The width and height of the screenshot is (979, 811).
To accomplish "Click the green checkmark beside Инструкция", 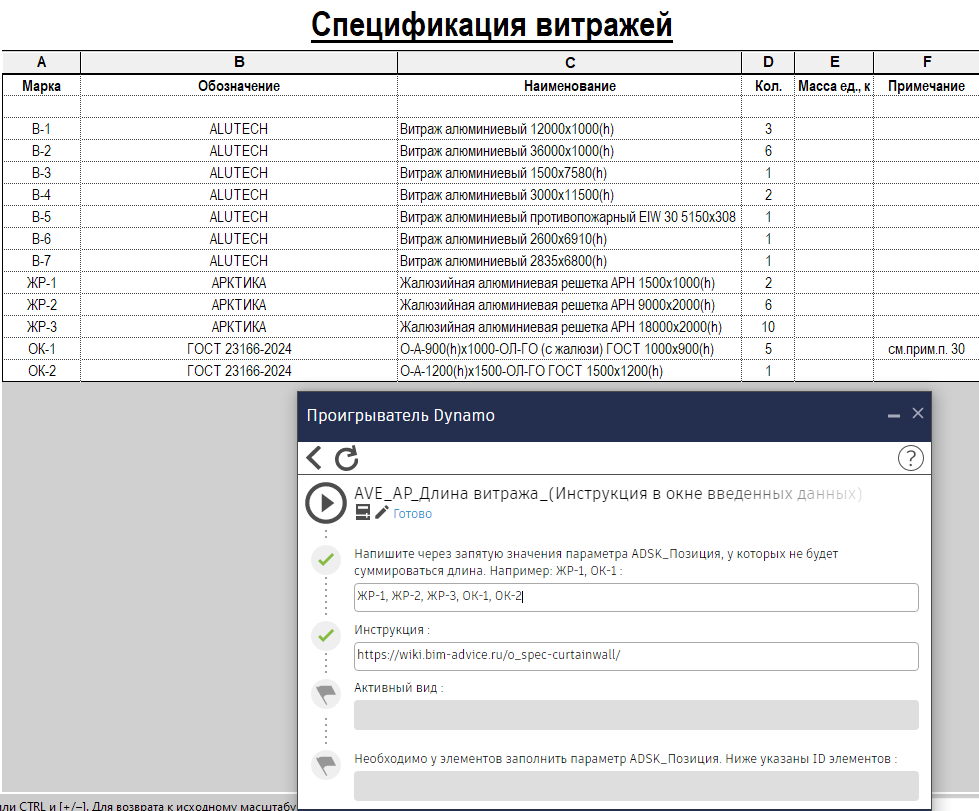I will click(326, 634).
